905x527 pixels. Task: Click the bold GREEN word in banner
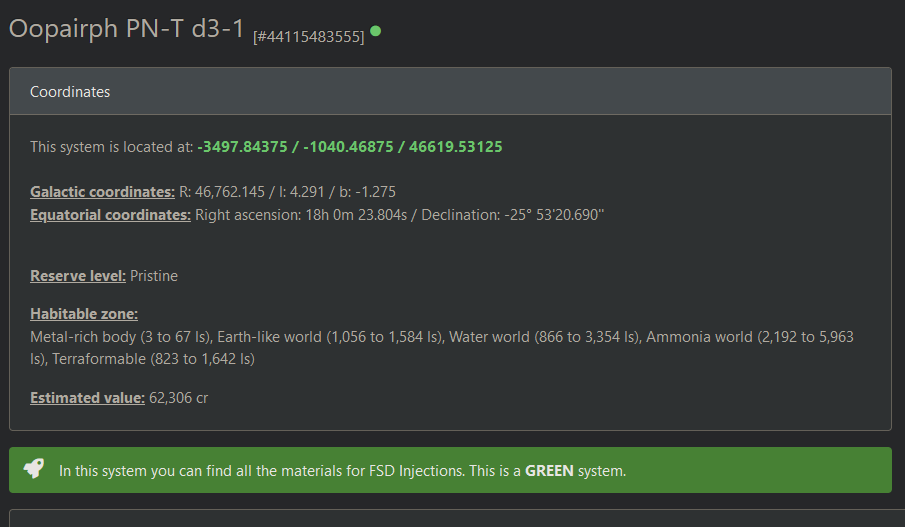point(549,470)
